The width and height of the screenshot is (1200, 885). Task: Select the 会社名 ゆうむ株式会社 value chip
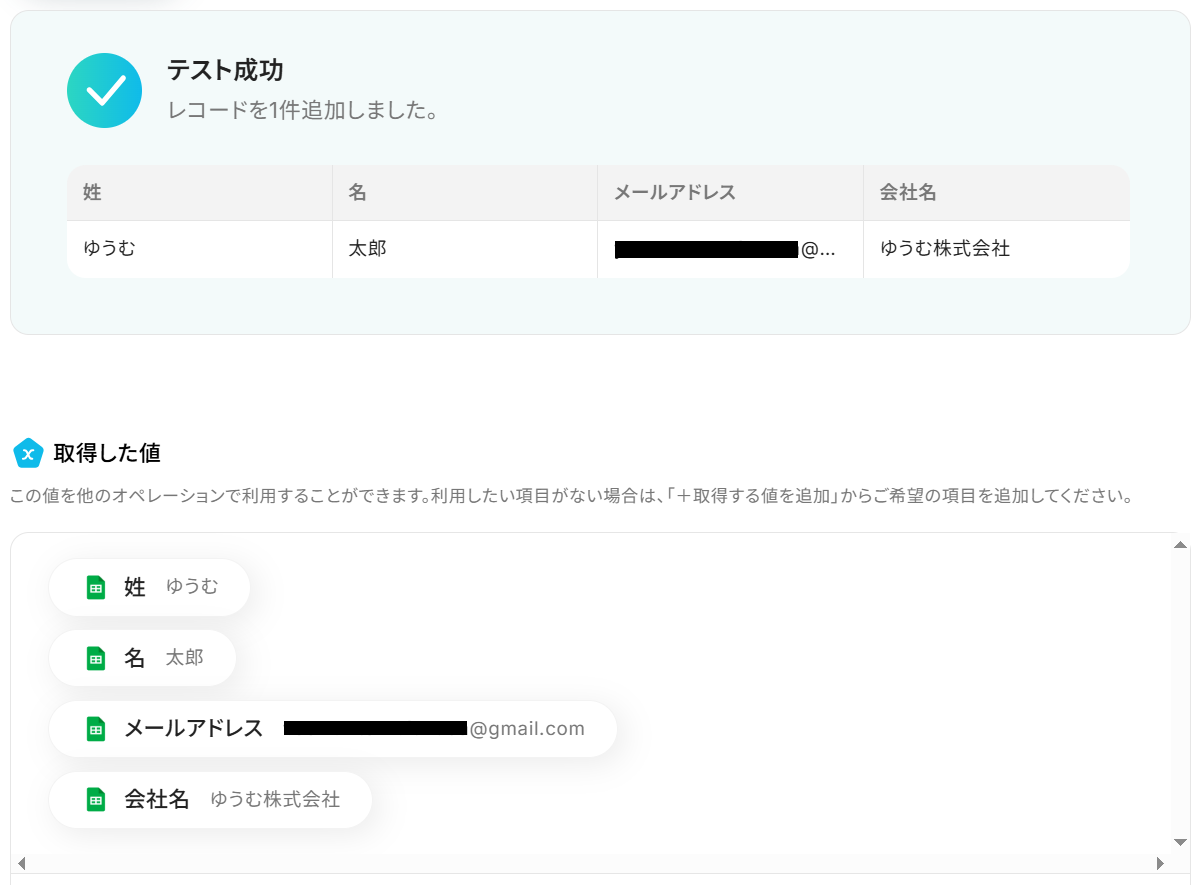click(210, 800)
